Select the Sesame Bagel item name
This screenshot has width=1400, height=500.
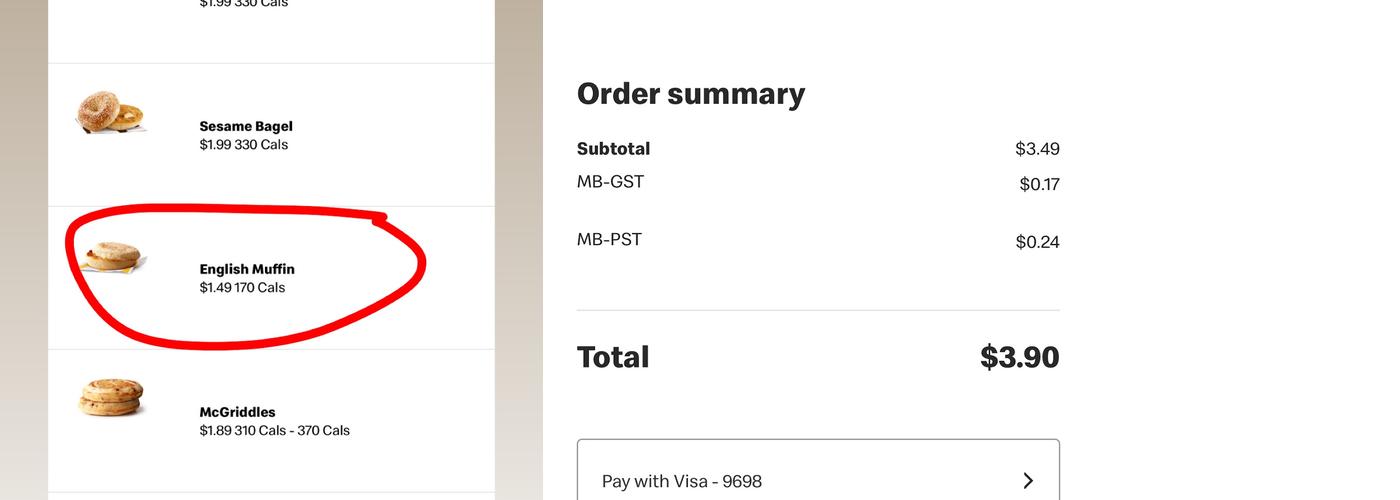(246, 127)
